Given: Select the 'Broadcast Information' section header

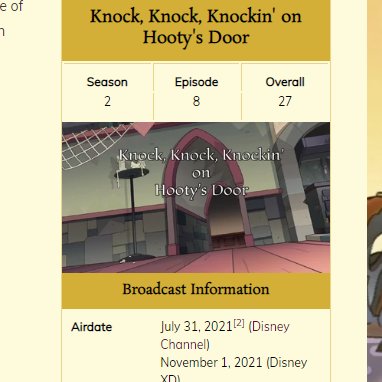Looking at the screenshot, I should click(x=196, y=289).
